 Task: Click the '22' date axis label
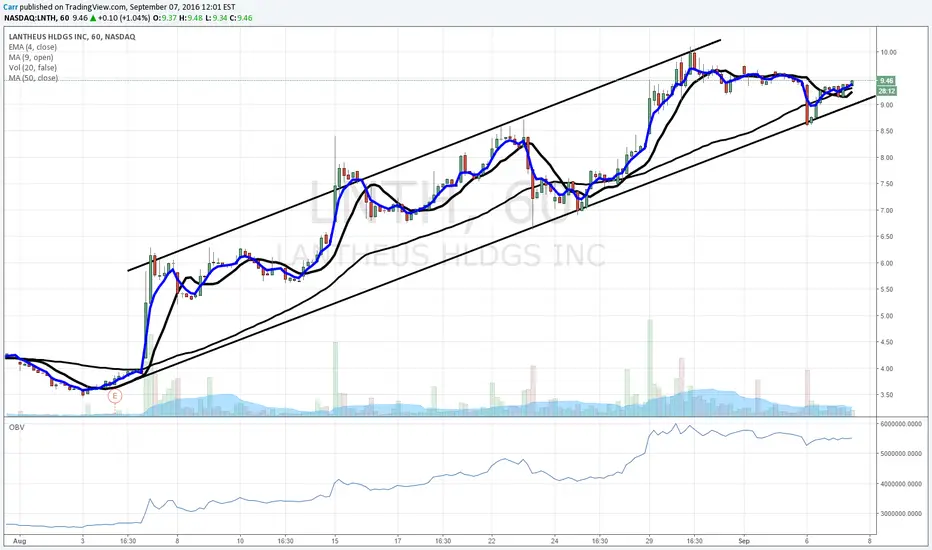[492, 541]
